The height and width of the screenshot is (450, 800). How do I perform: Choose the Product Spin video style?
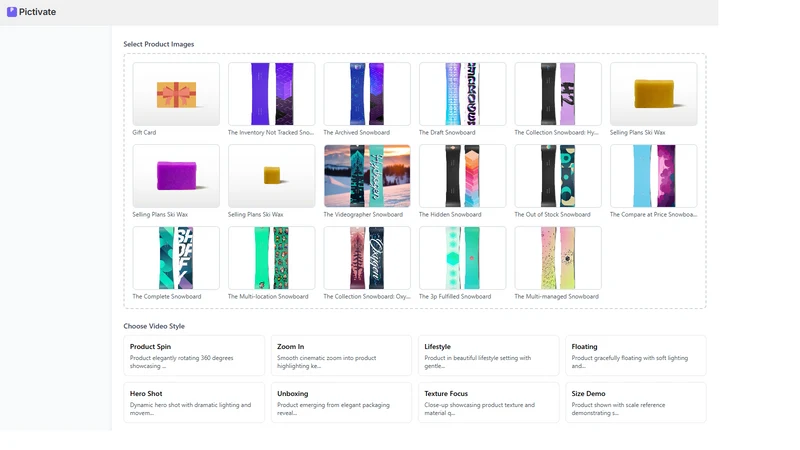tap(194, 356)
